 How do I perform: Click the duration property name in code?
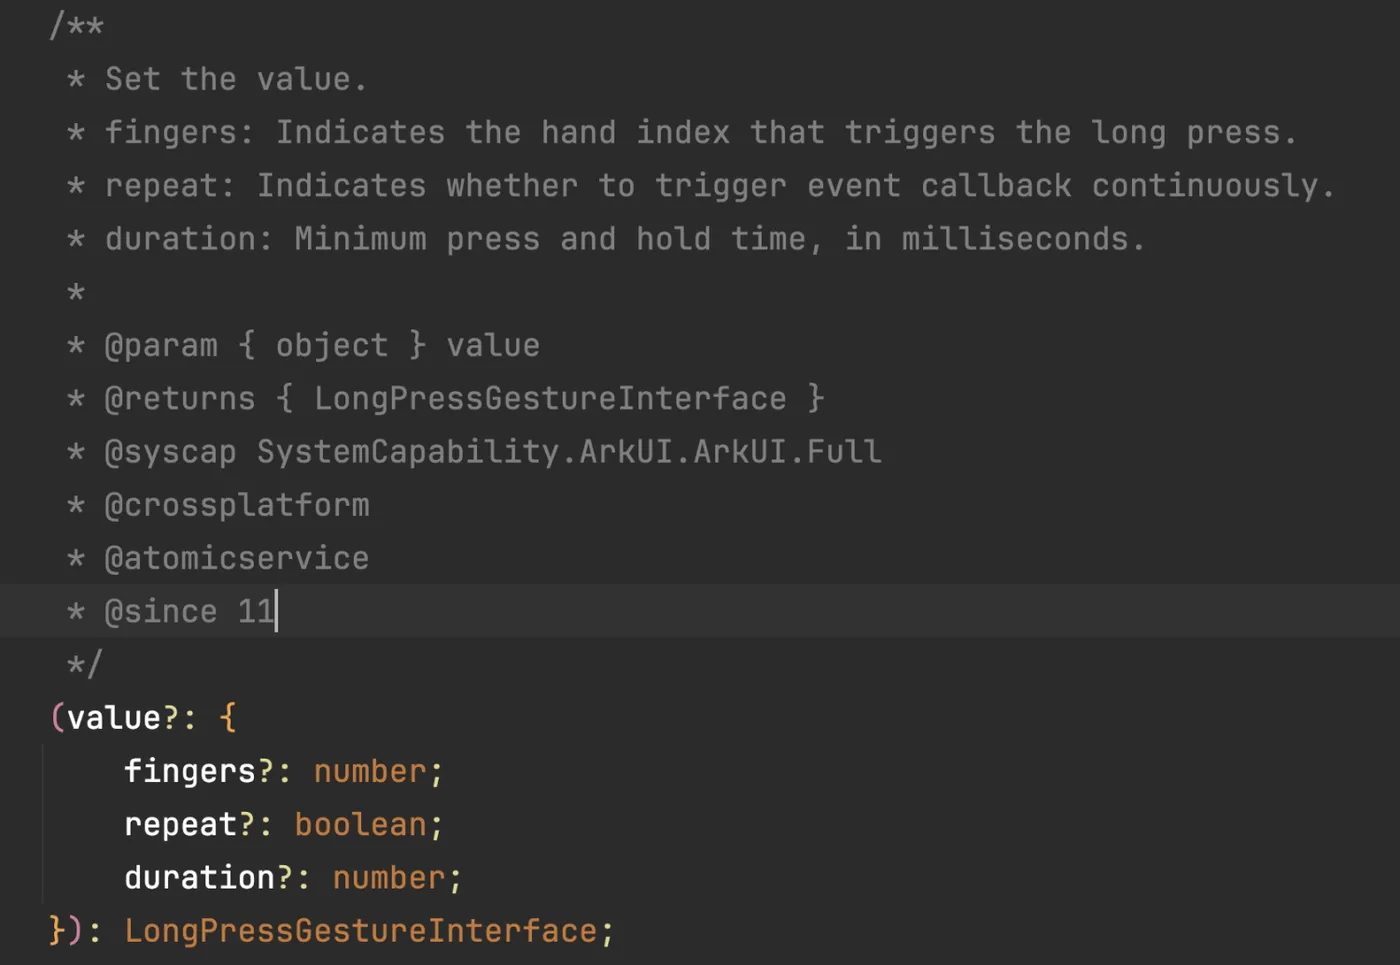point(199,878)
